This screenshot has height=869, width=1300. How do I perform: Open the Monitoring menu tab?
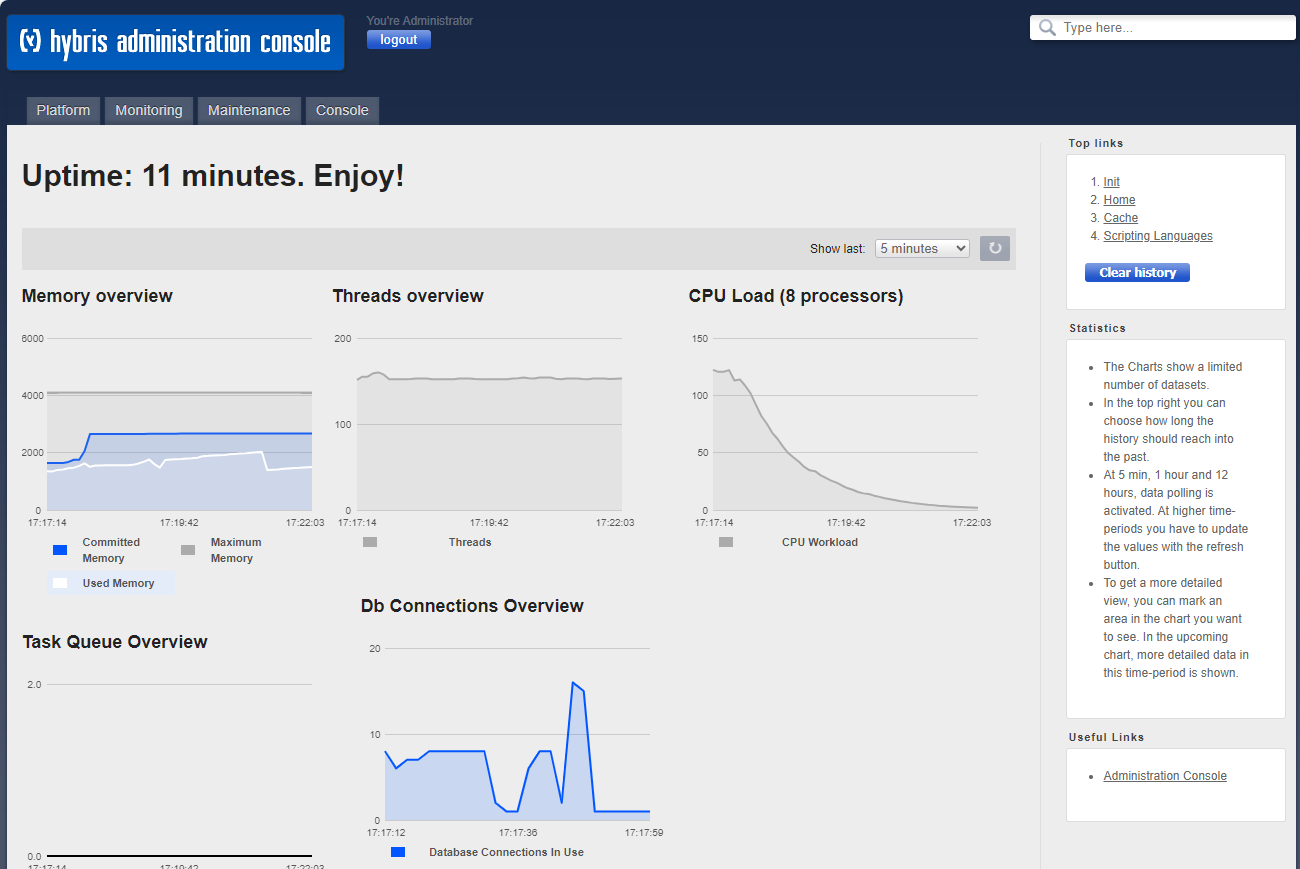pyautogui.click(x=149, y=110)
